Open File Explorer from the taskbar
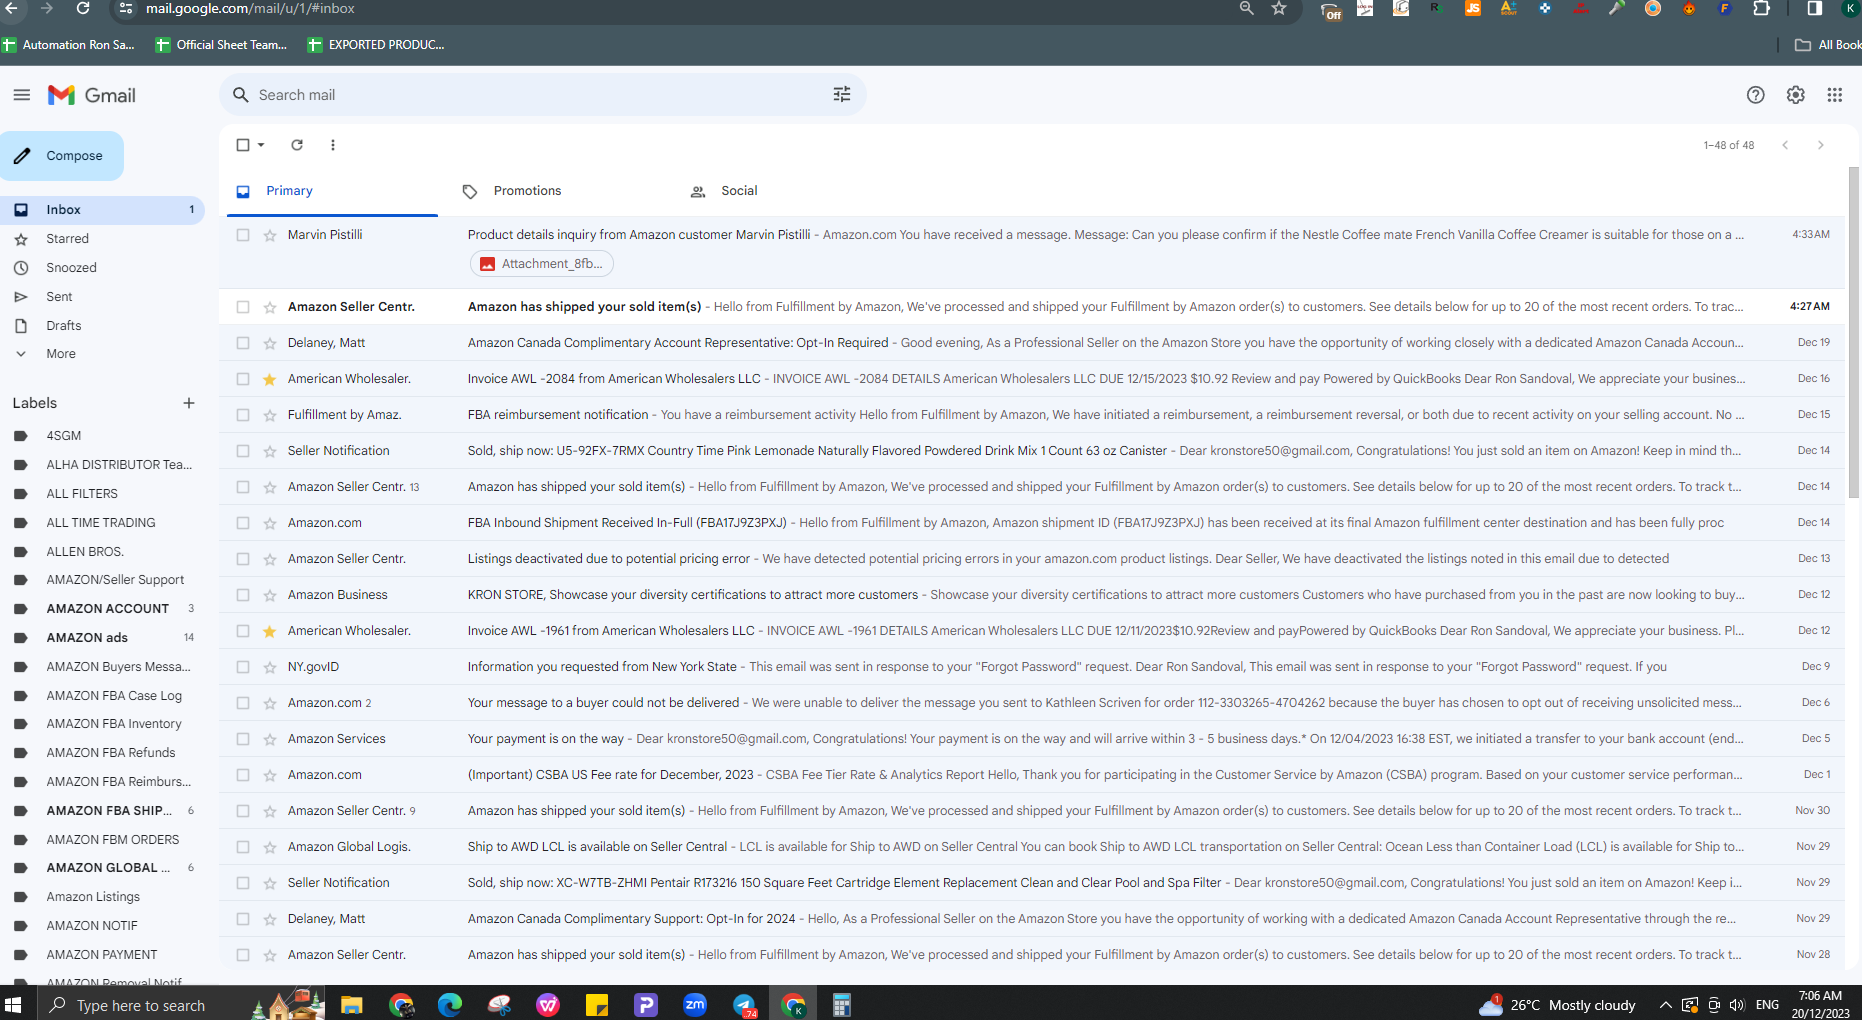The height and width of the screenshot is (1020, 1862). 351,1005
